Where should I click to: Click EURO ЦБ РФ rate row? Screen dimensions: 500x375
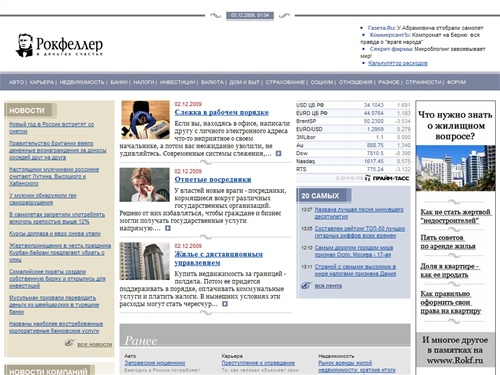pos(353,113)
